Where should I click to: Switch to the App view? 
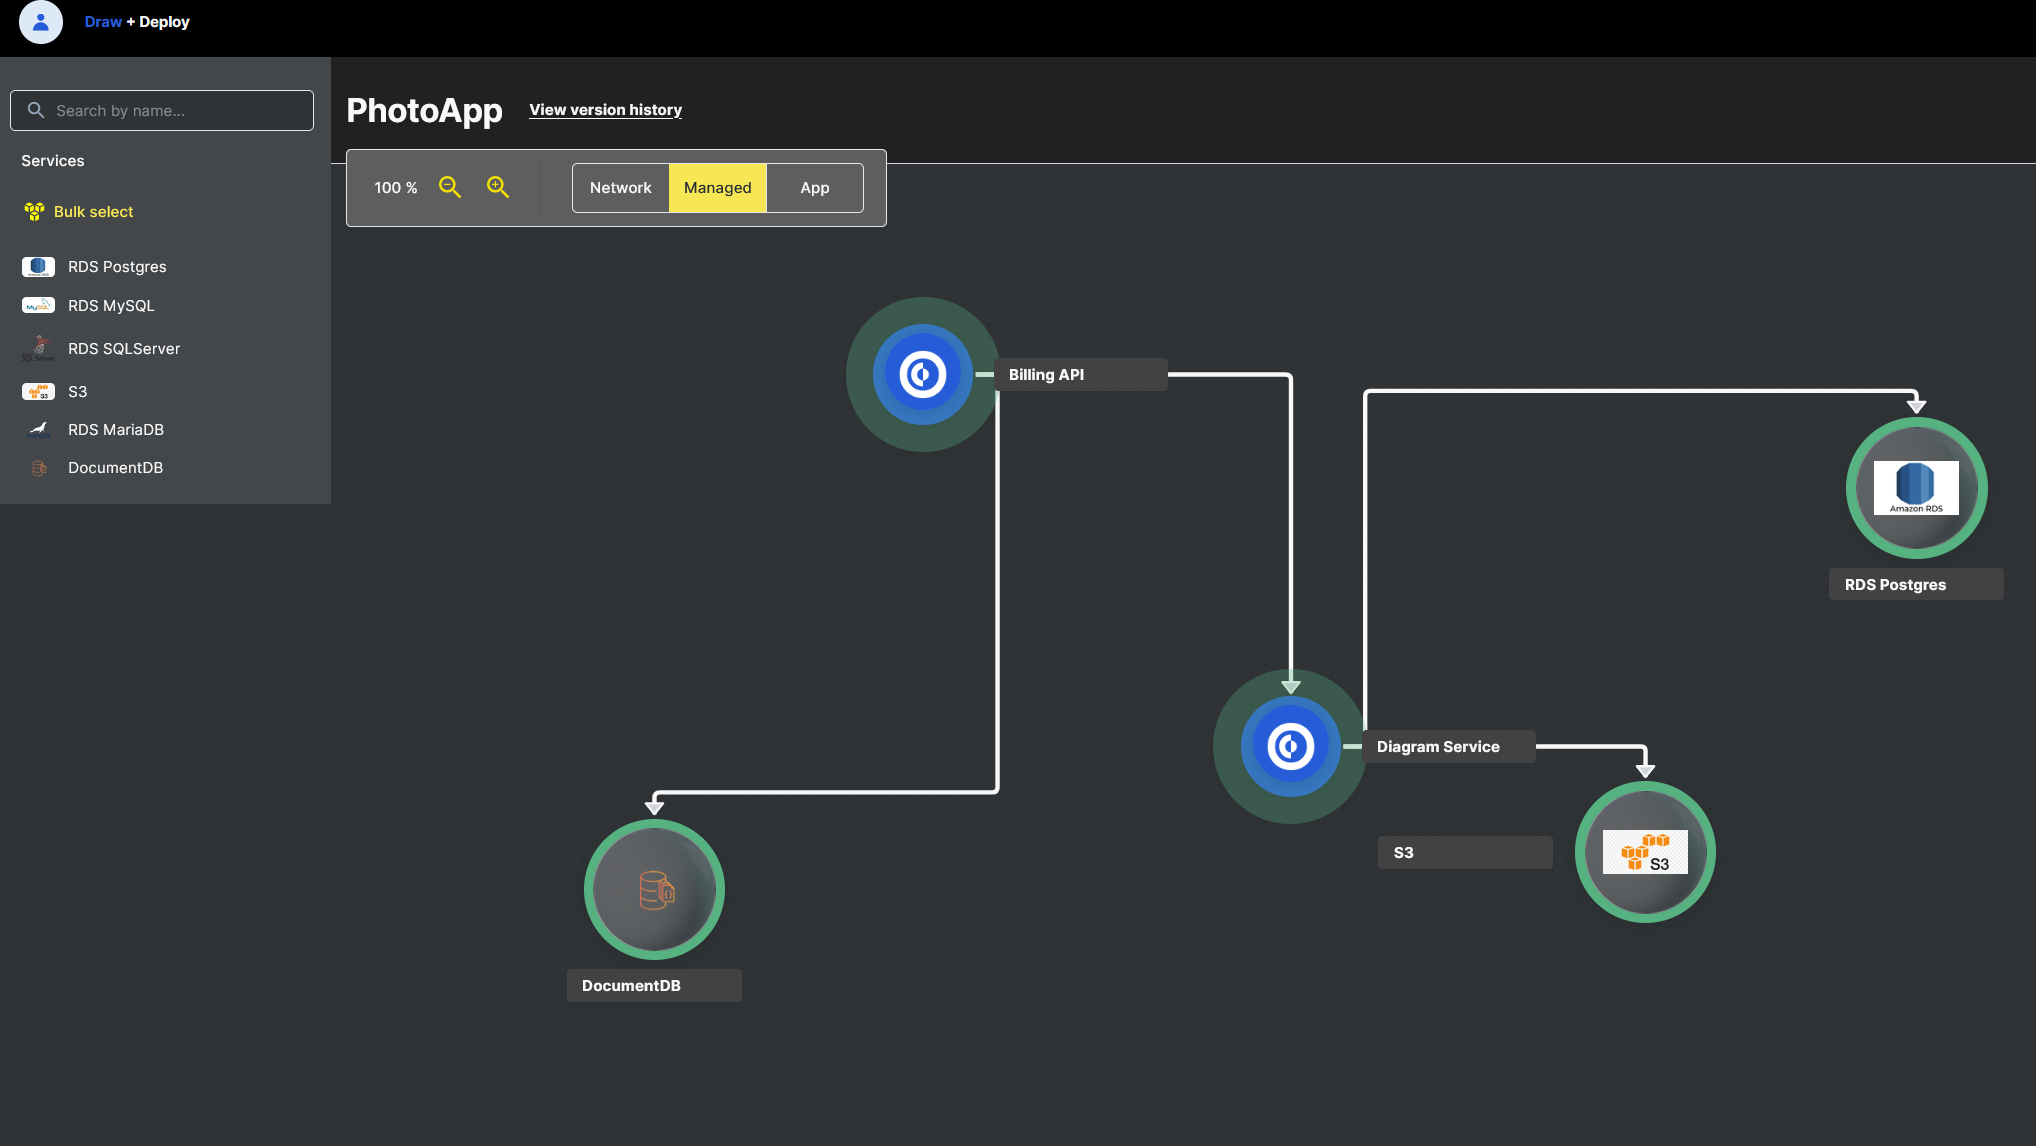[x=815, y=188]
